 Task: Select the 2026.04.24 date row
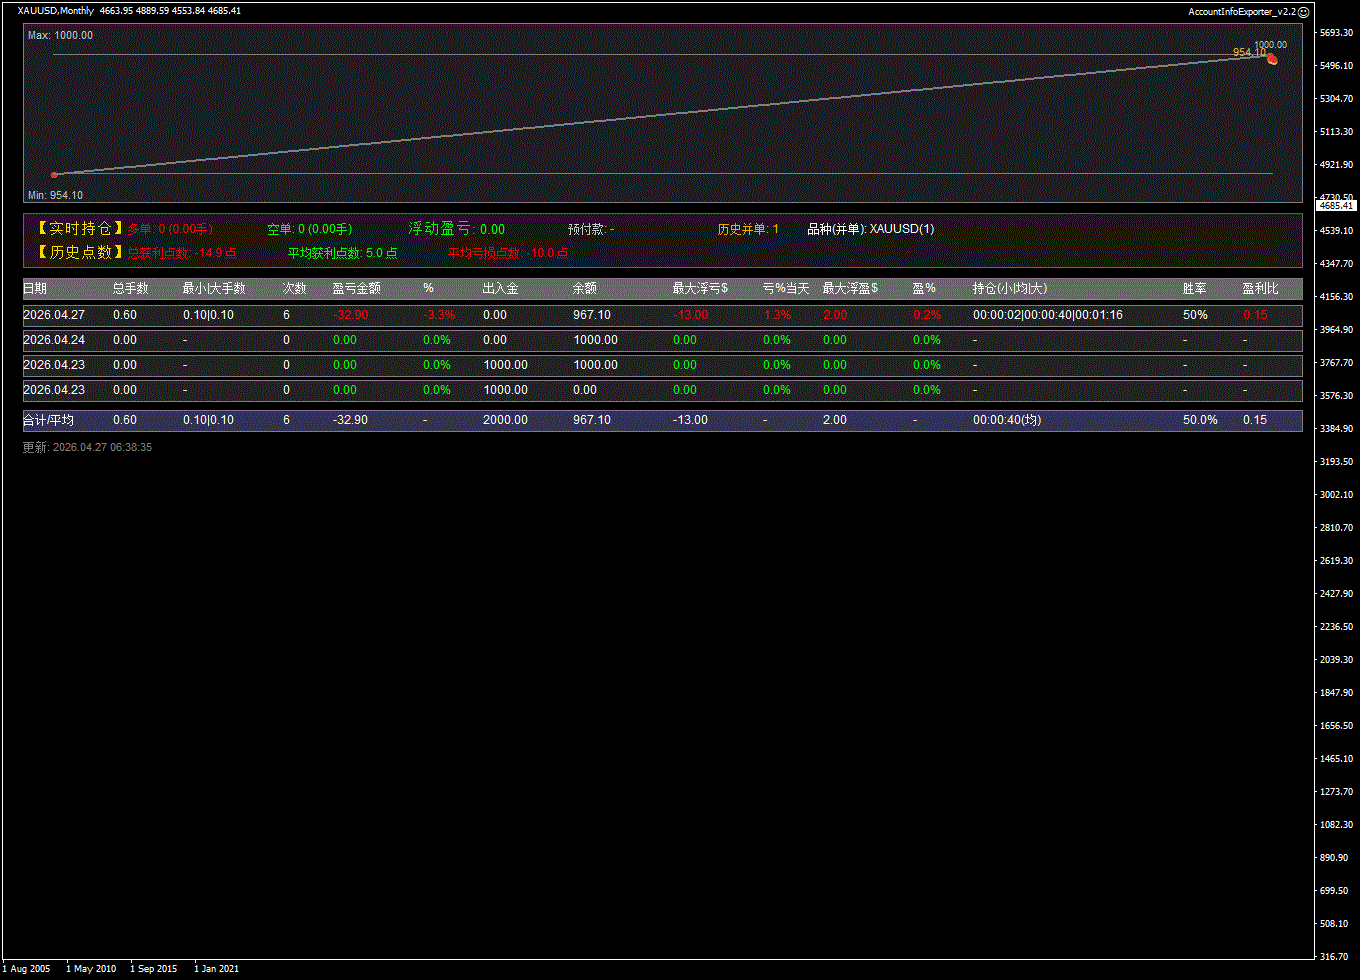pyautogui.click(x=54, y=340)
